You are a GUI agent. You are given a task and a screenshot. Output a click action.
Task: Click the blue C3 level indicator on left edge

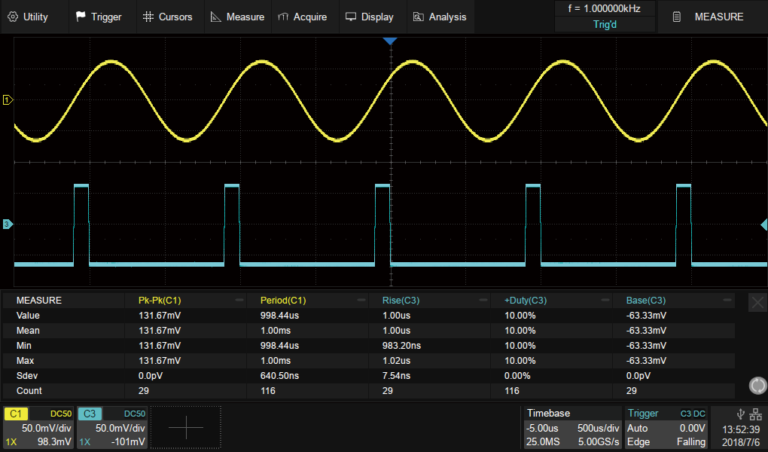8,224
